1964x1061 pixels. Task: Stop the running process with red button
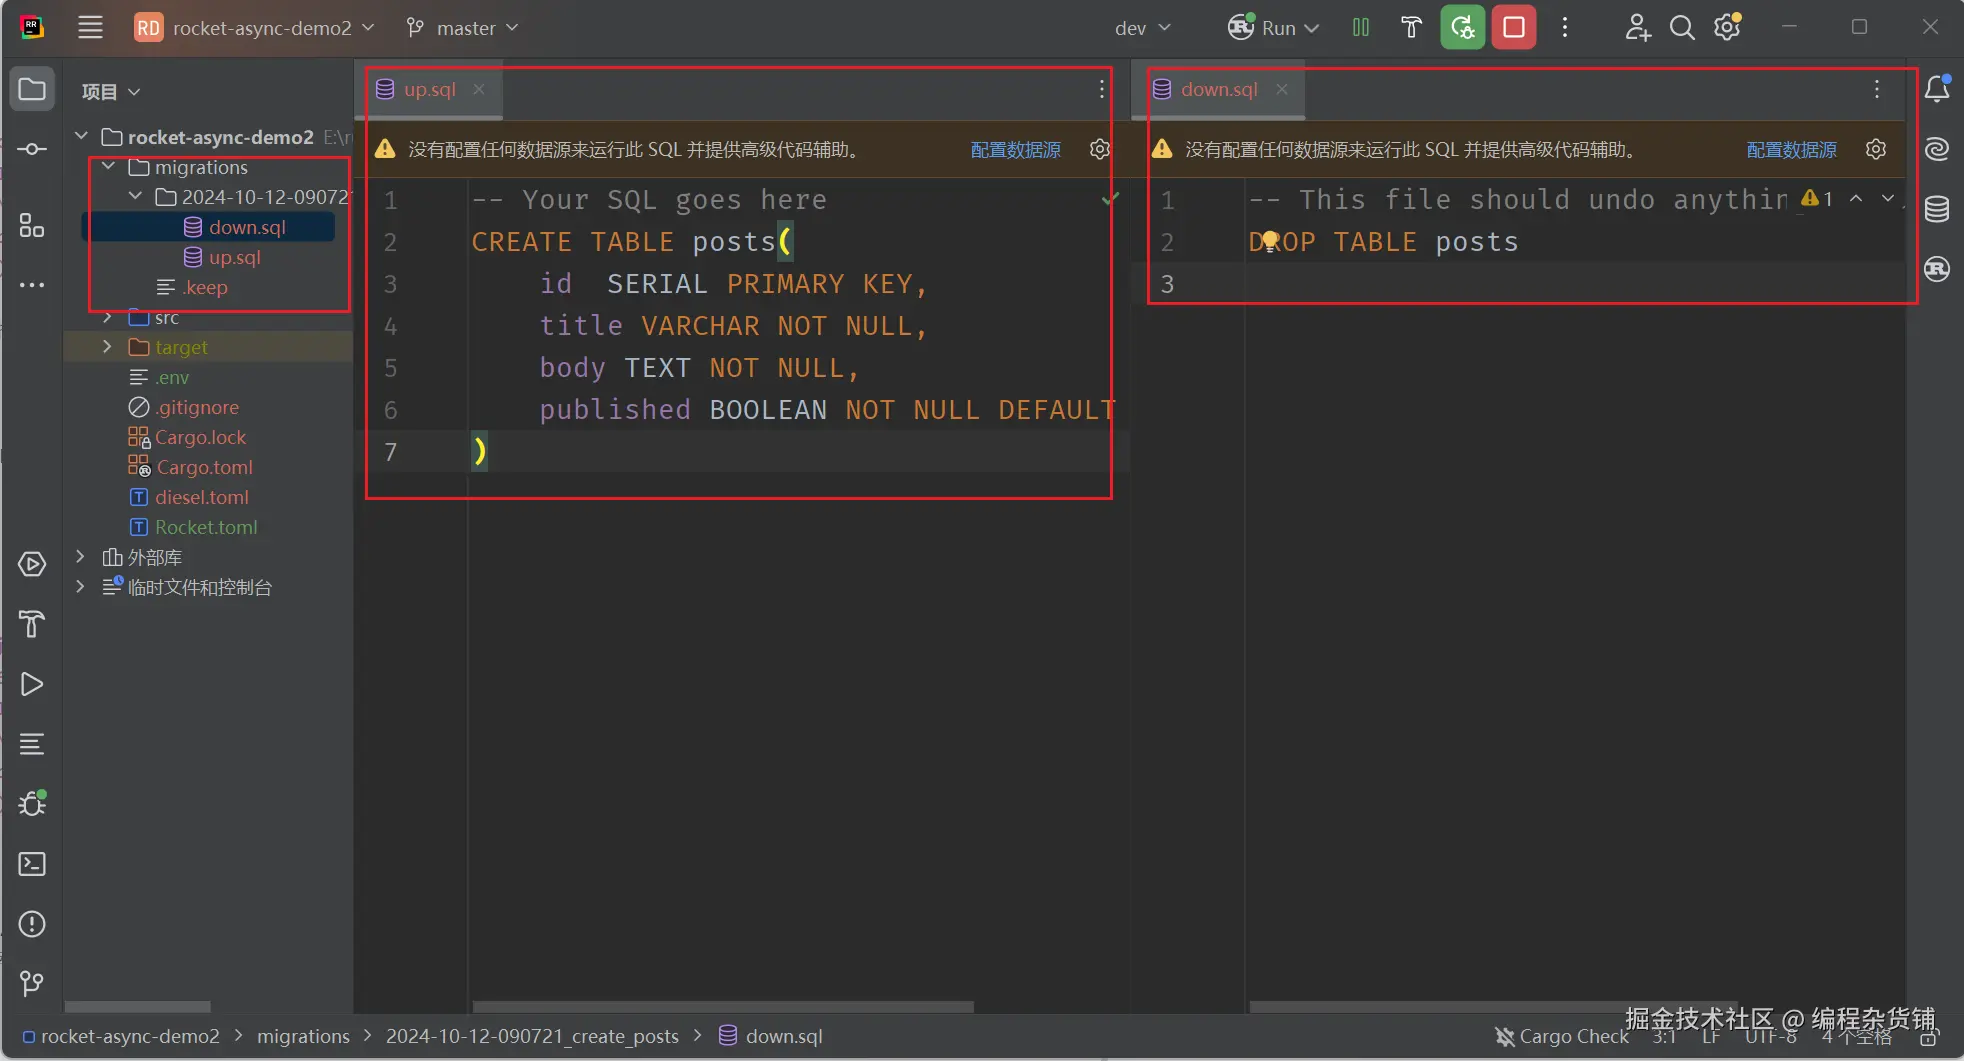[x=1514, y=28]
